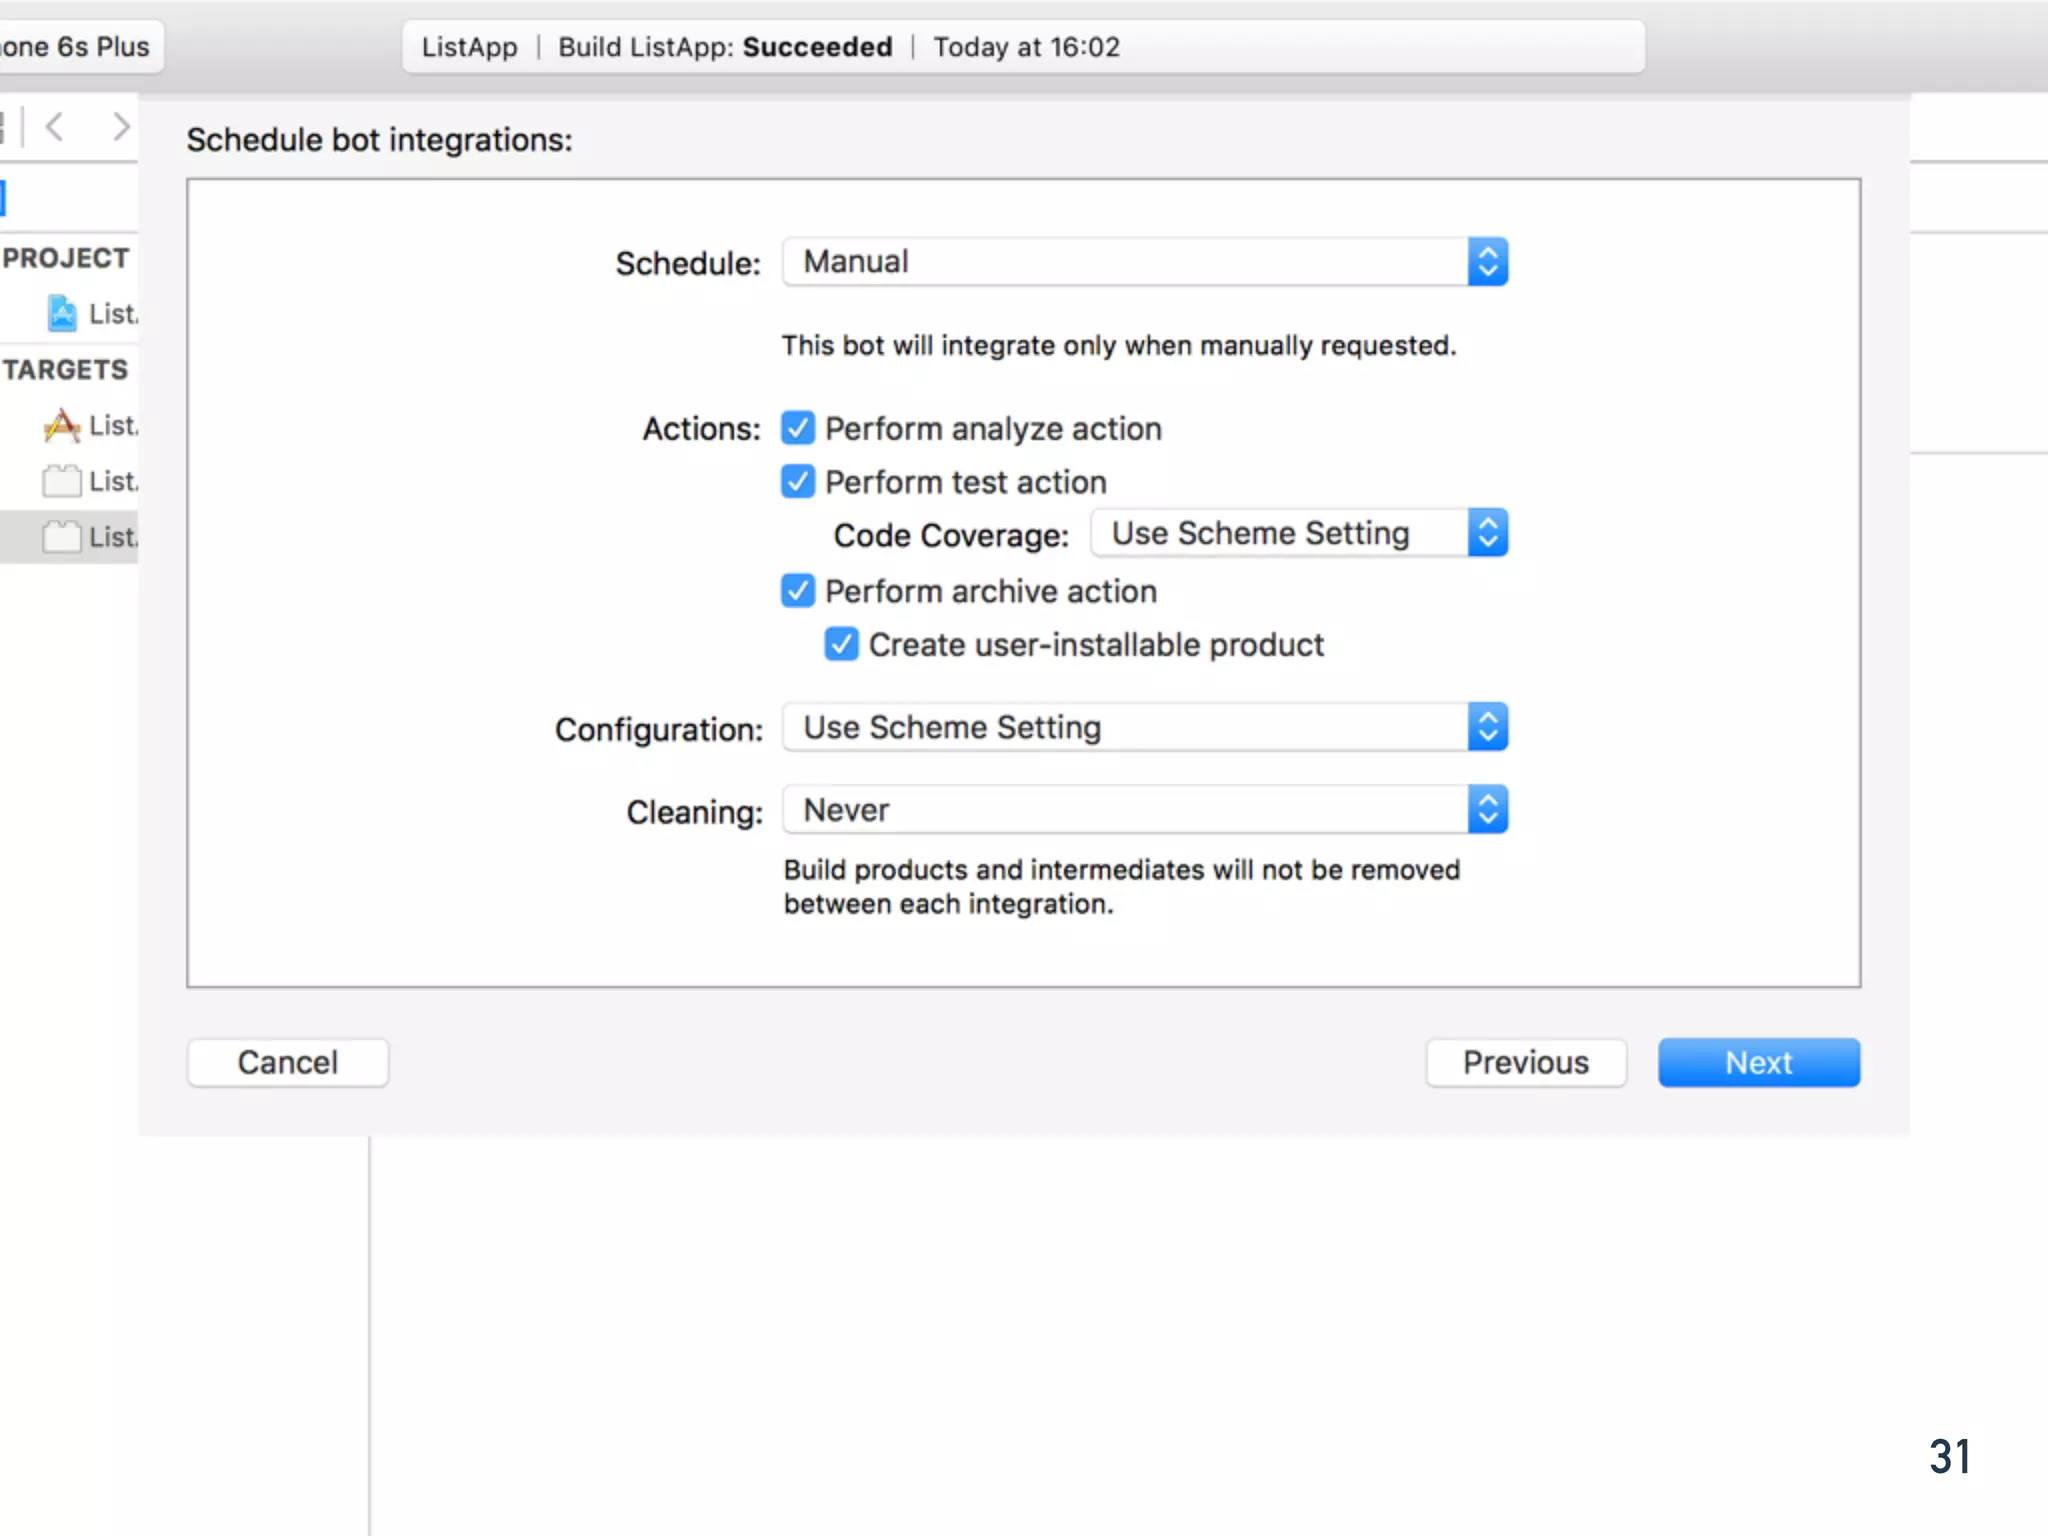The width and height of the screenshot is (2048, 1536).
Task: Expand the Configuration dropdown menu
Action: pyautogui.click(x=1144, y=727)
